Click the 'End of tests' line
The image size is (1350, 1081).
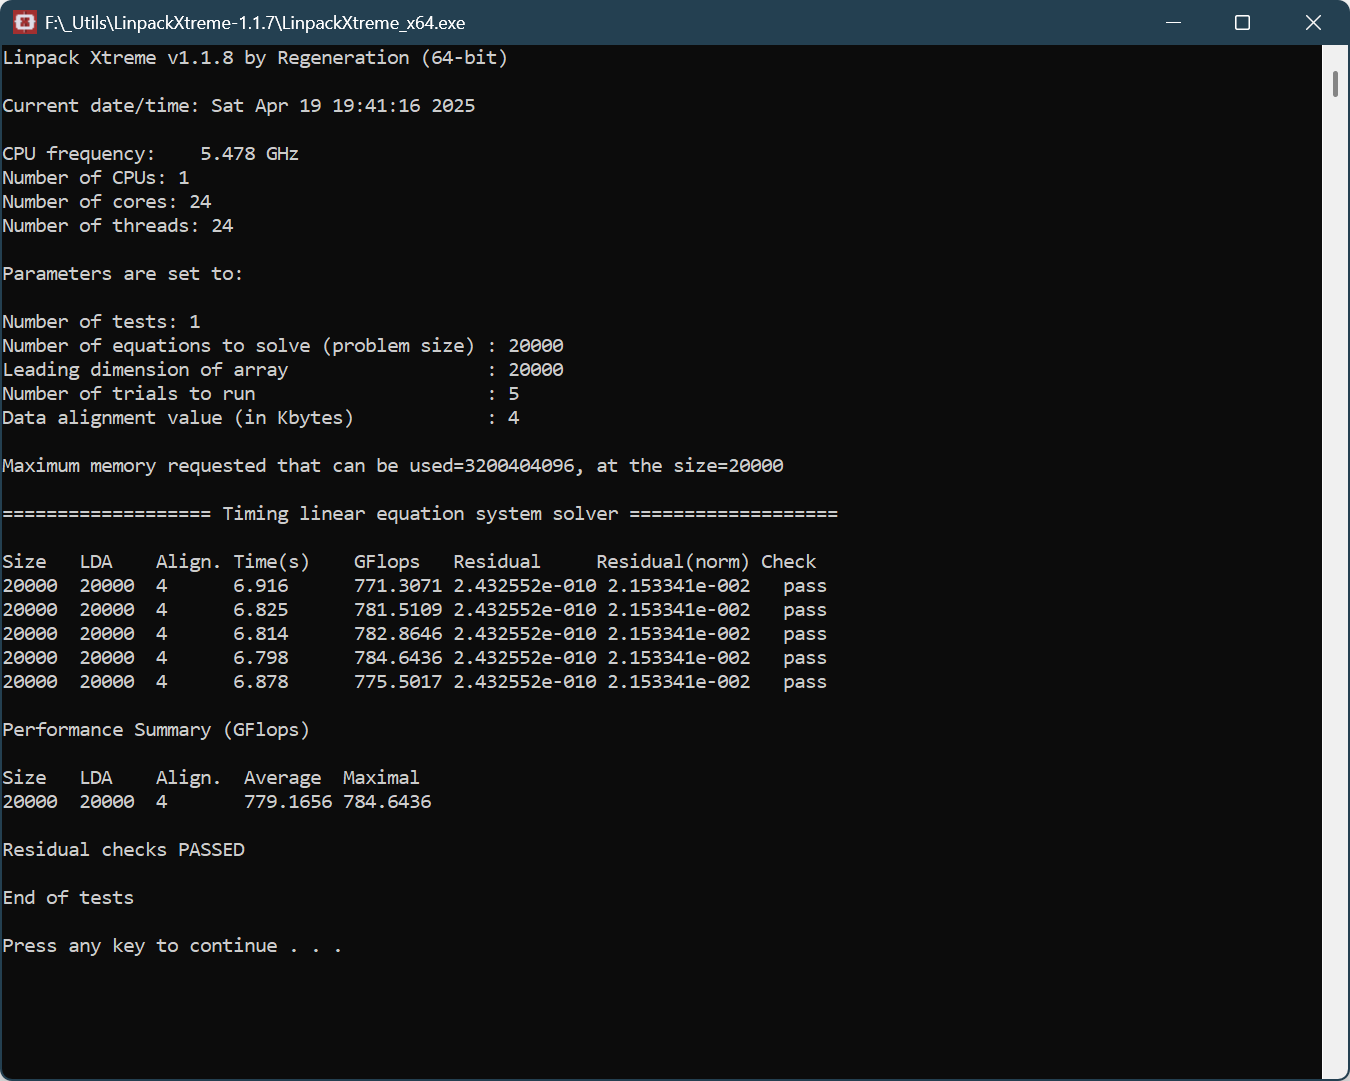(x=68, y=898)
